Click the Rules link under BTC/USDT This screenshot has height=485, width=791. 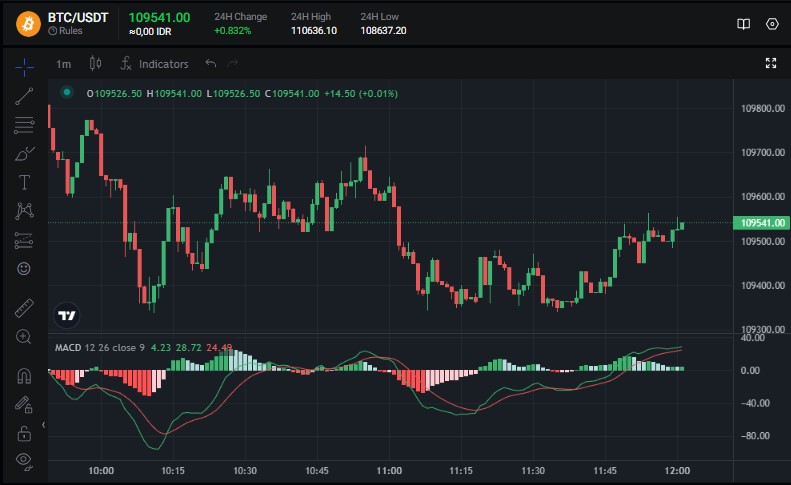[68, 31]
